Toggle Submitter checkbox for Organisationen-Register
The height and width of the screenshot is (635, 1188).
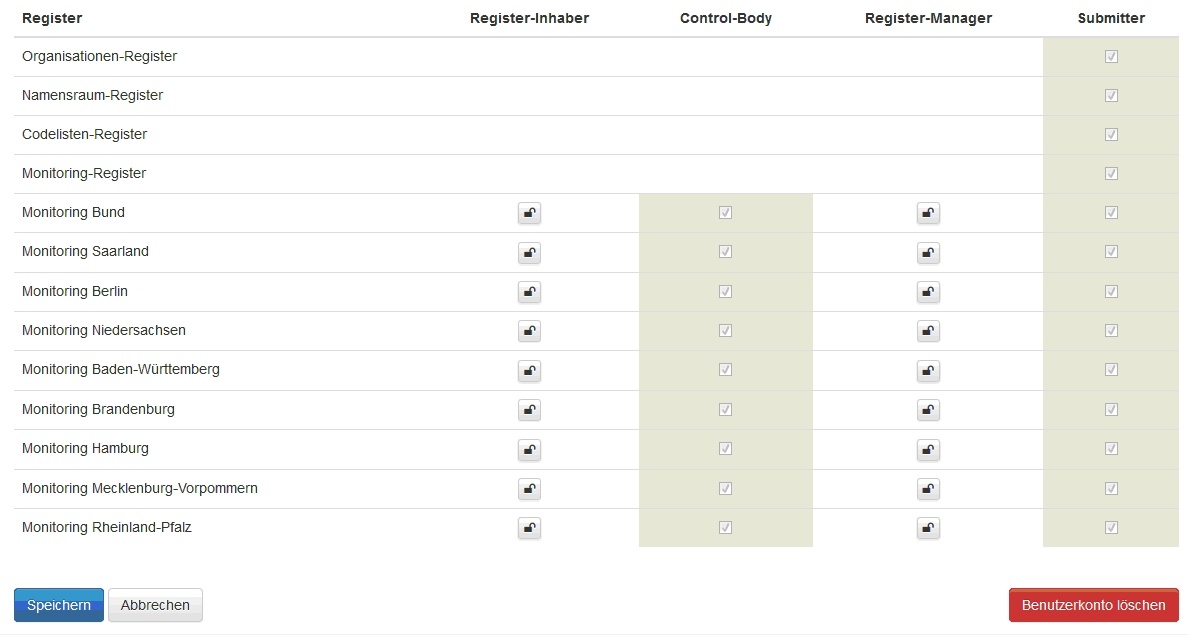pyautogui.click(x=1111, y=57)
